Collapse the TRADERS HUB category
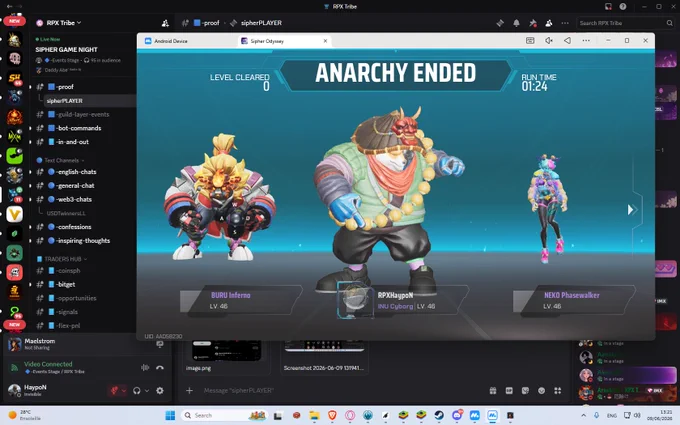 pos(62,259)
